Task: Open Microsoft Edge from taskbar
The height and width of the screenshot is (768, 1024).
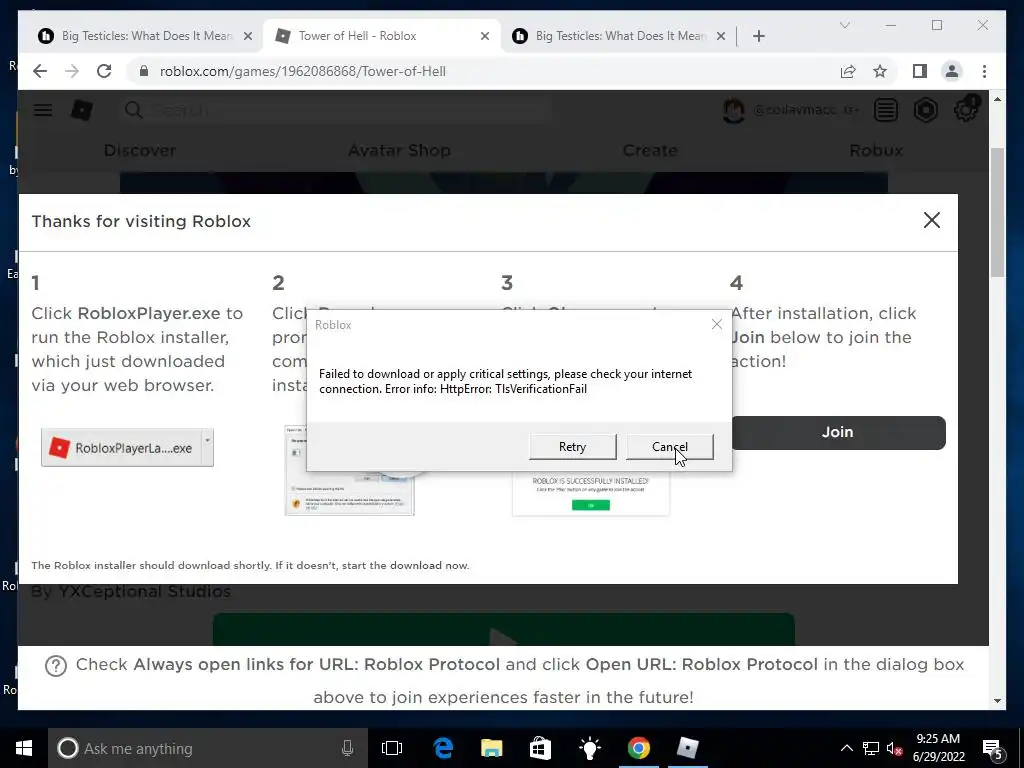Action: (x=443, y=748)
